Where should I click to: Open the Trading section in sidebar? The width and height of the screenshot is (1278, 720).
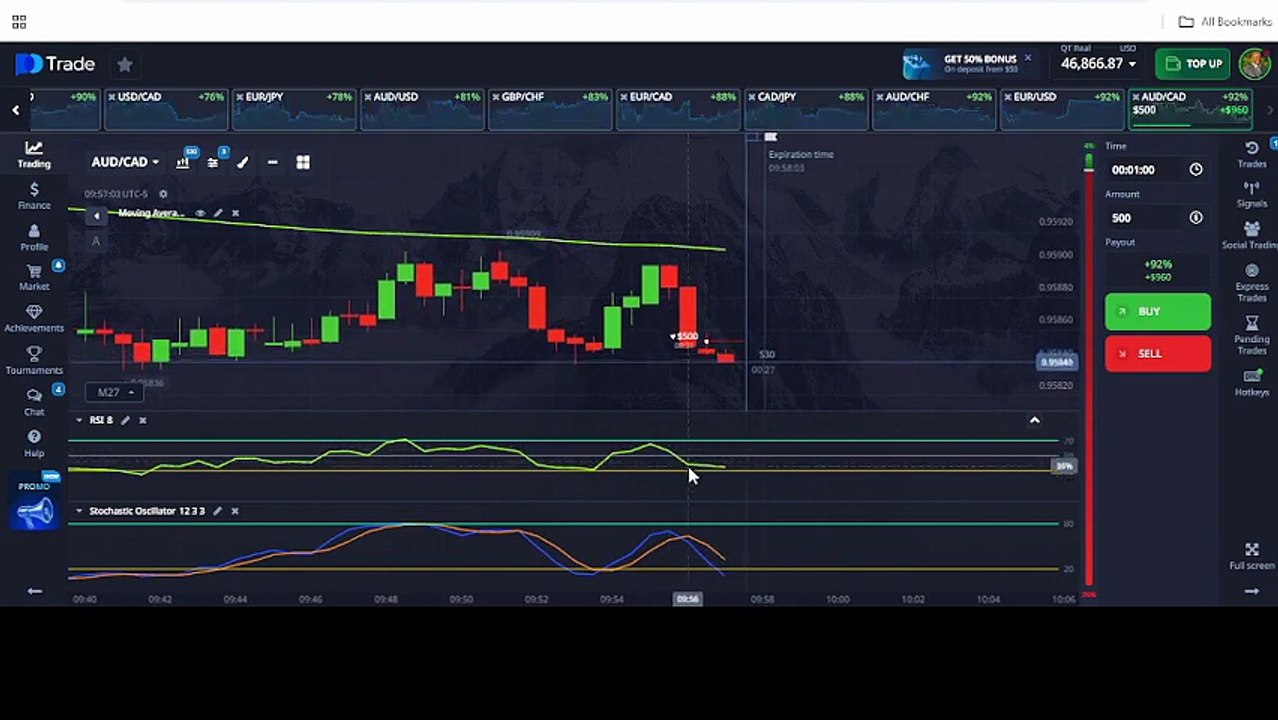(33, 154)
